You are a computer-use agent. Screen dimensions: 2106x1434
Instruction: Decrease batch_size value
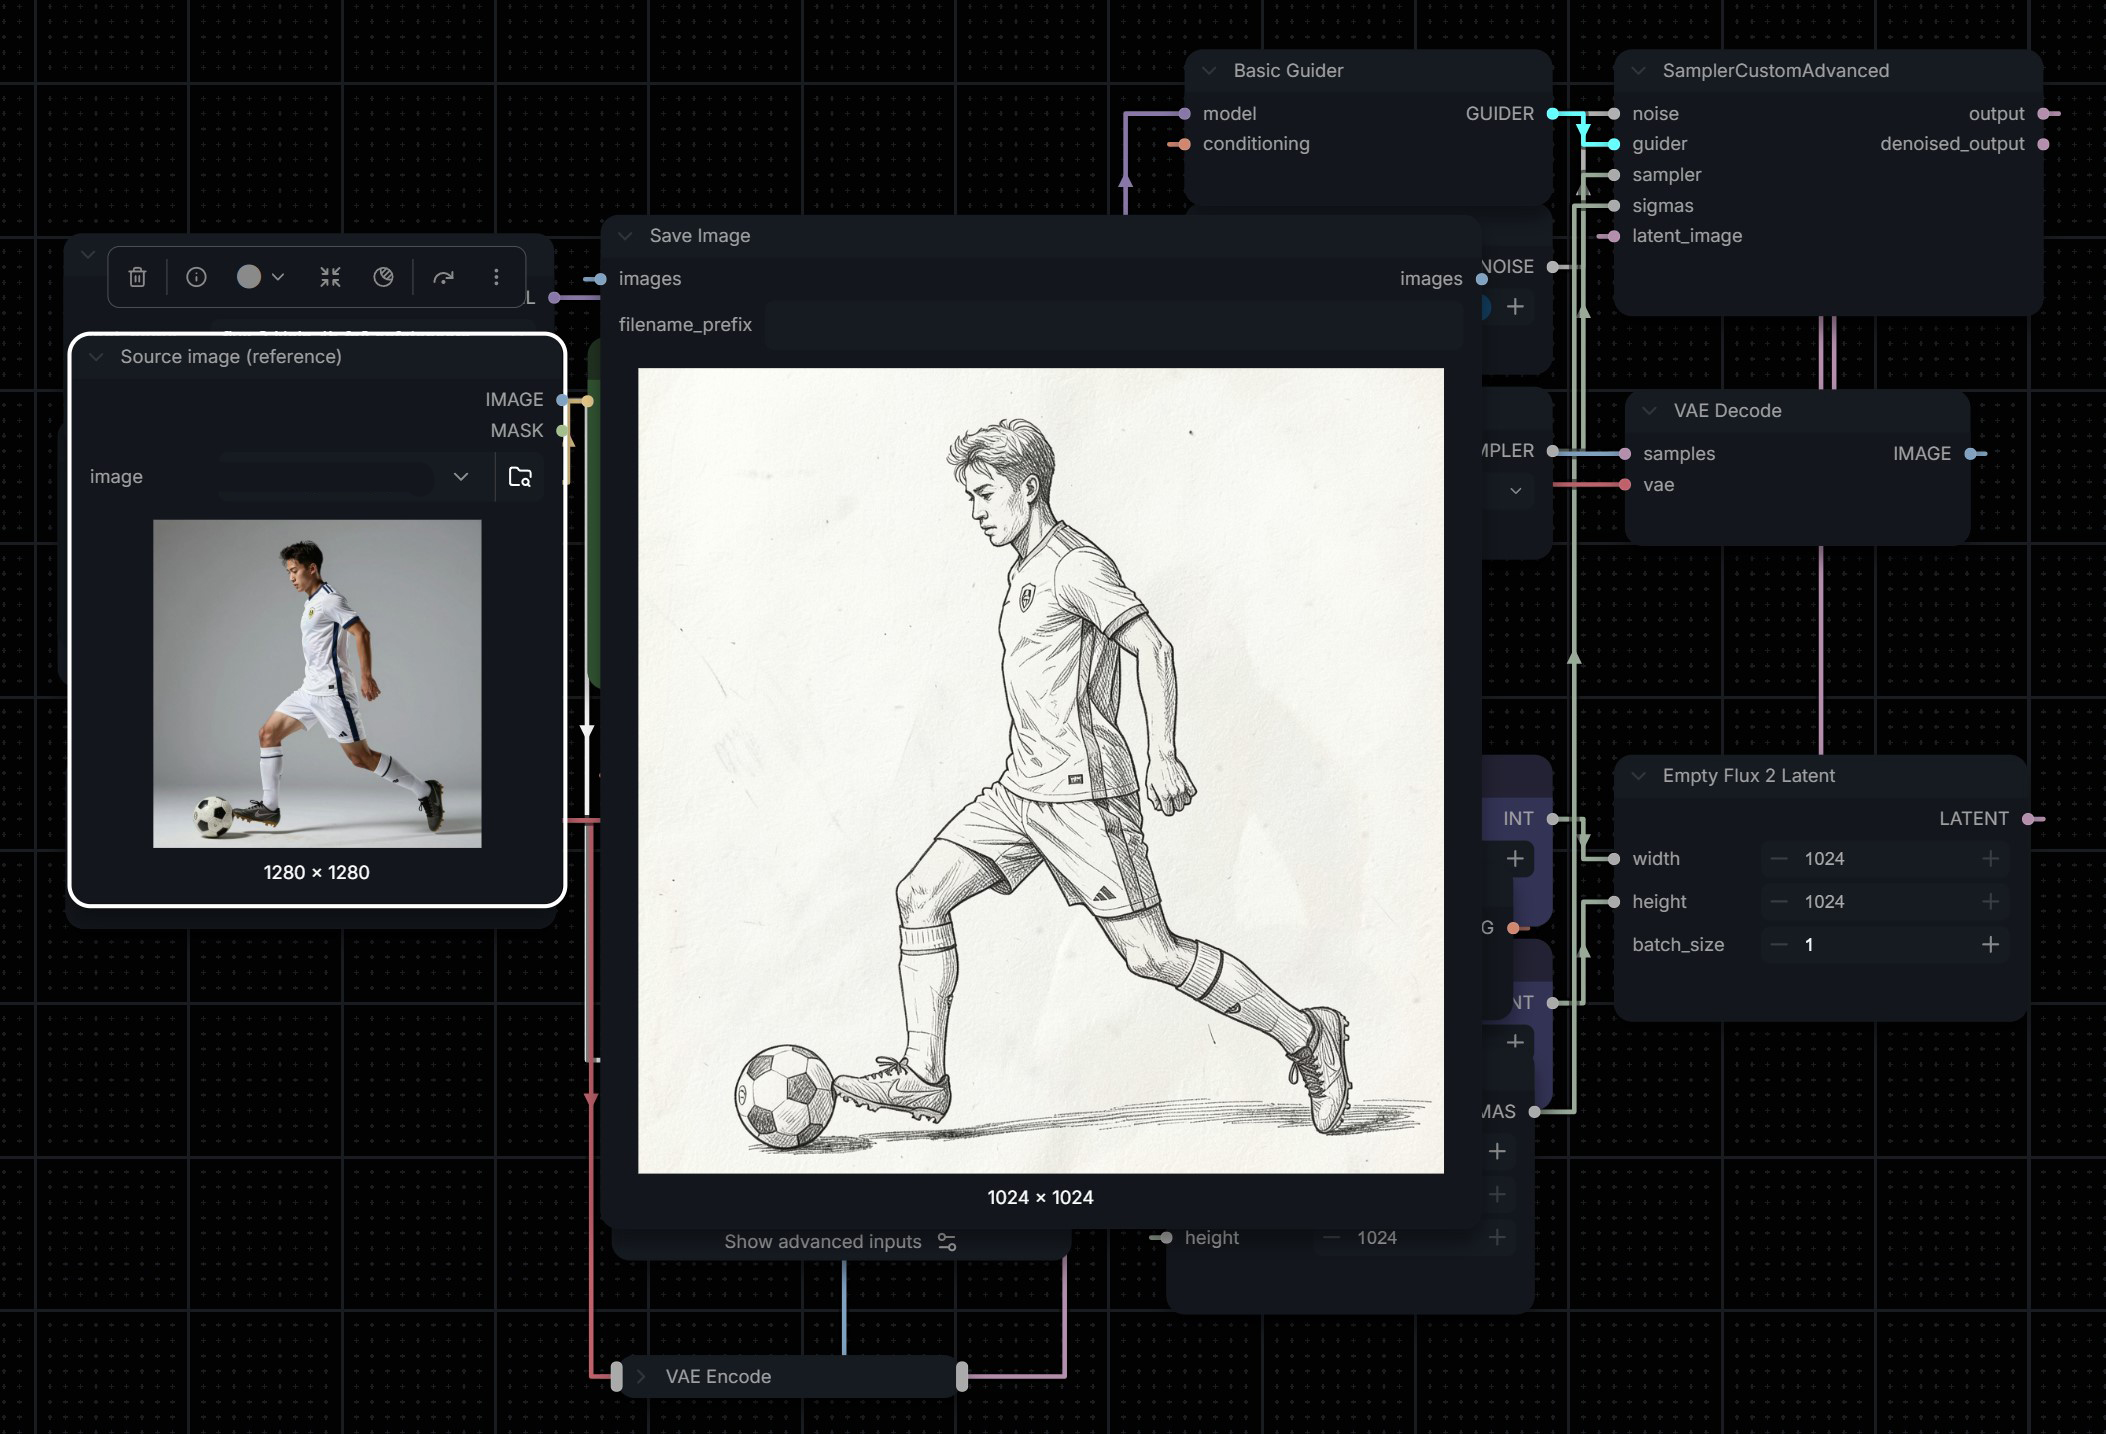click(x=1779, y=945)
